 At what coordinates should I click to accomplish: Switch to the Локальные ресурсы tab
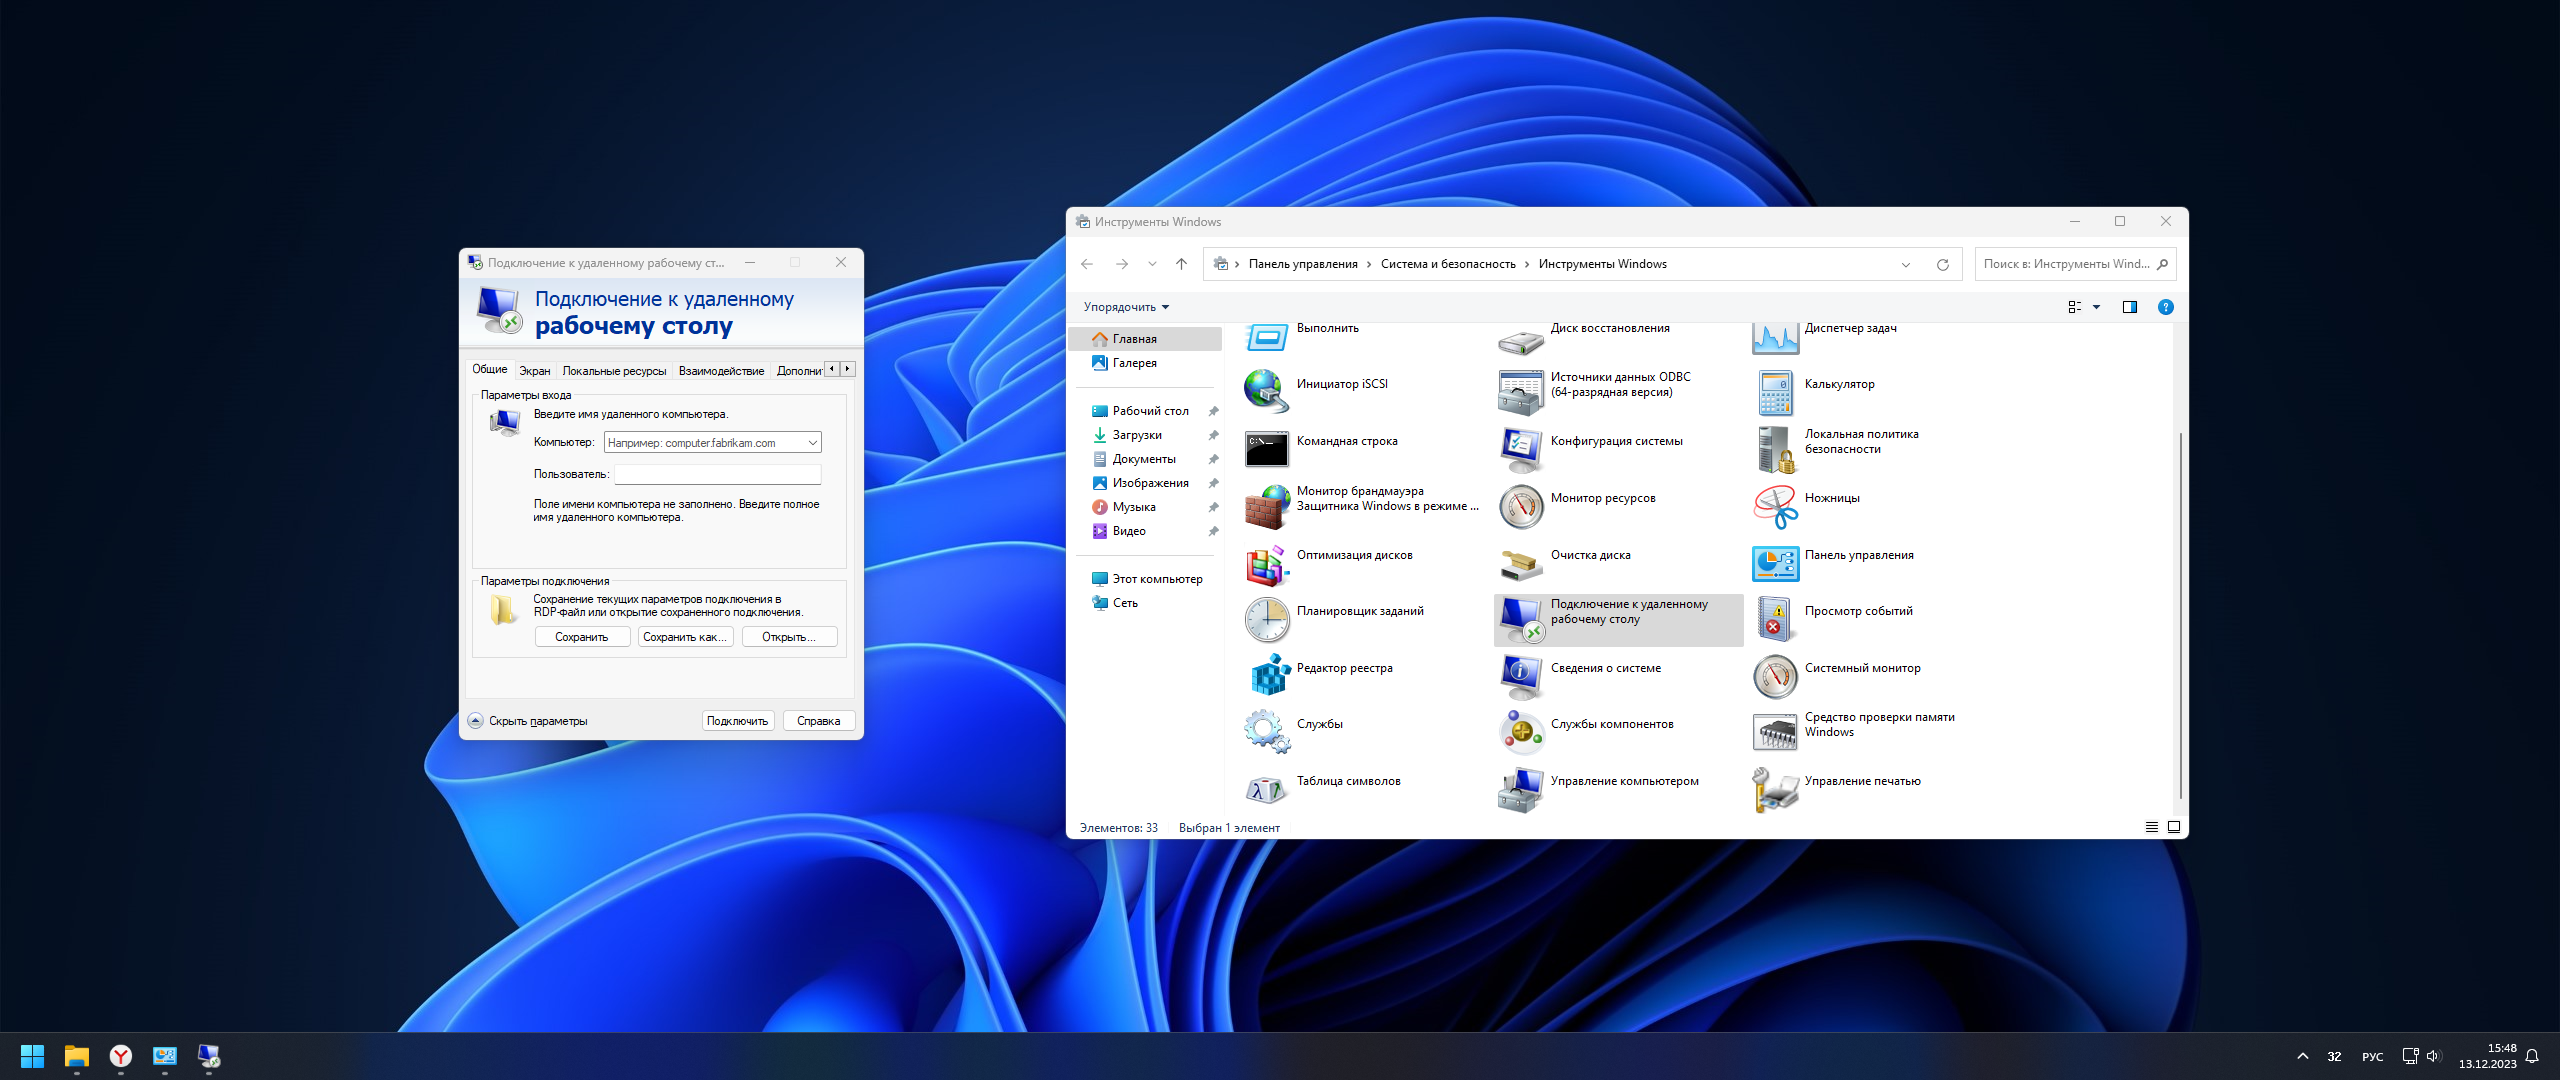(x=613, y=371)
